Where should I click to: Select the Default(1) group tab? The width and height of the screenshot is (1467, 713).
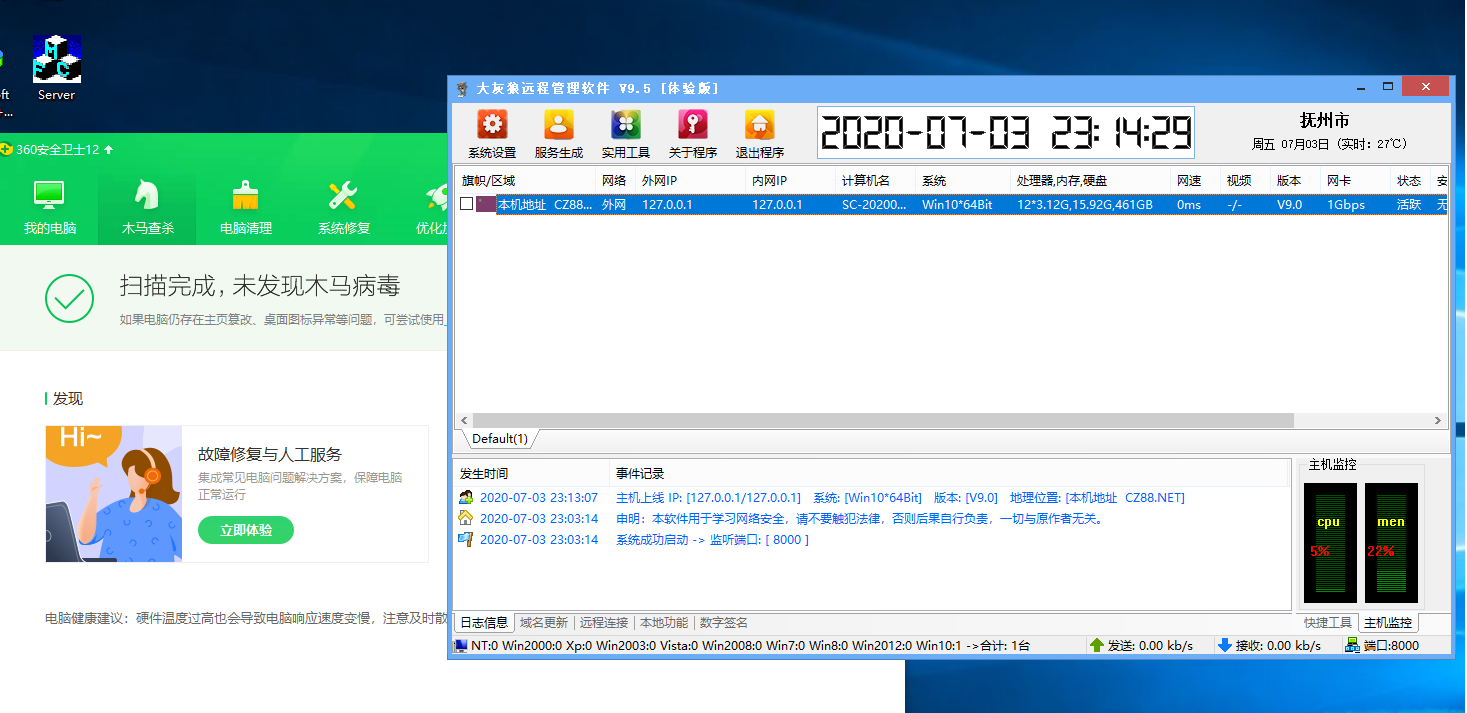click(x=499, y=438)
